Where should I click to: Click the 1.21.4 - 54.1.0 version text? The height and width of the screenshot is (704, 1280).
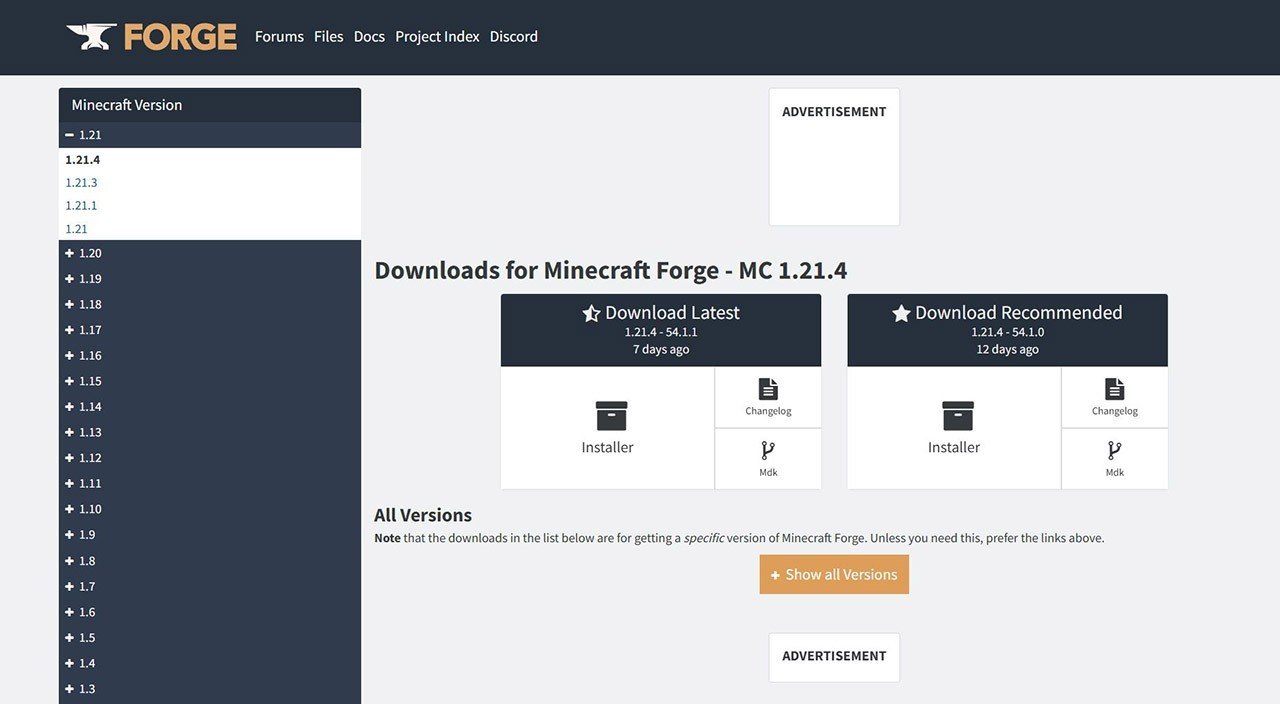click(1008, 333)
